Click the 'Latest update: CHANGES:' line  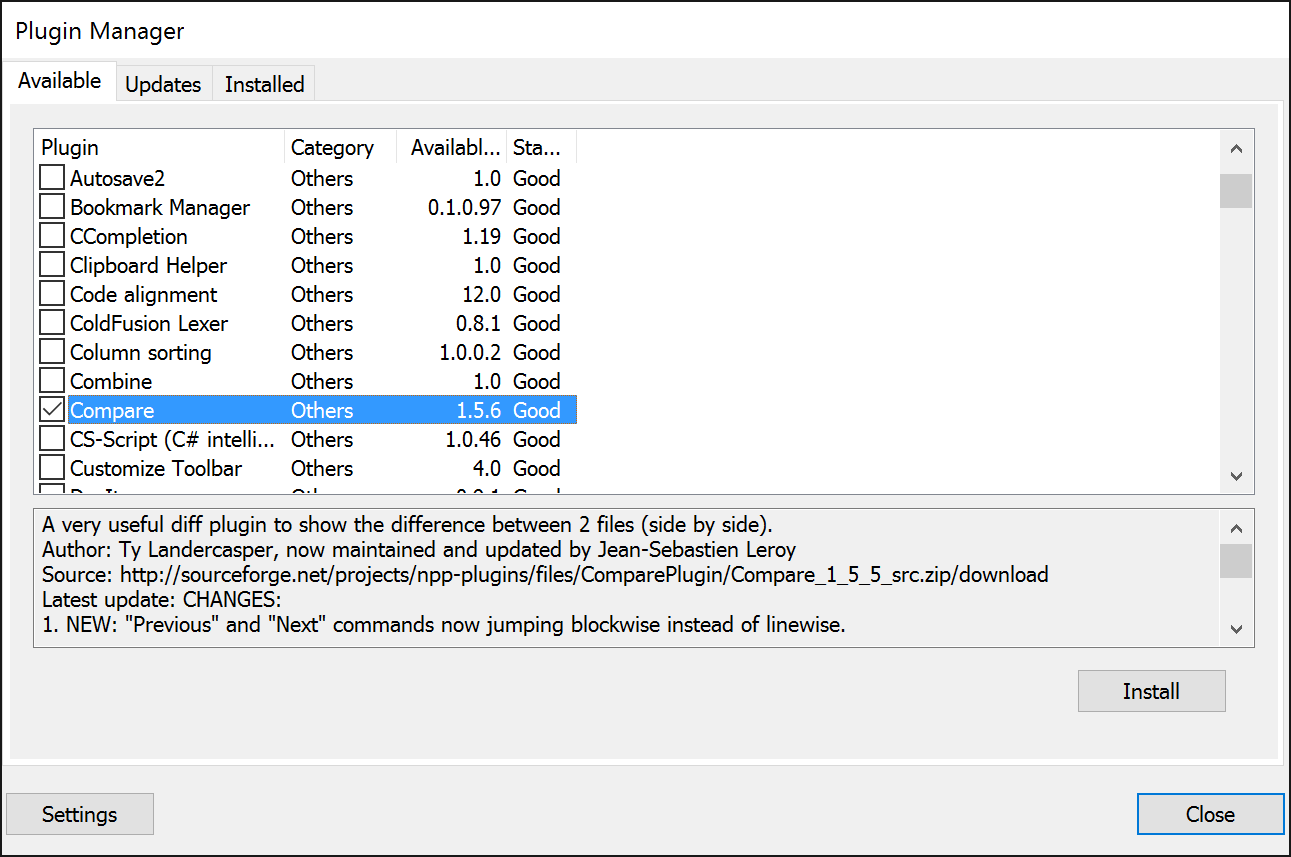162,600
